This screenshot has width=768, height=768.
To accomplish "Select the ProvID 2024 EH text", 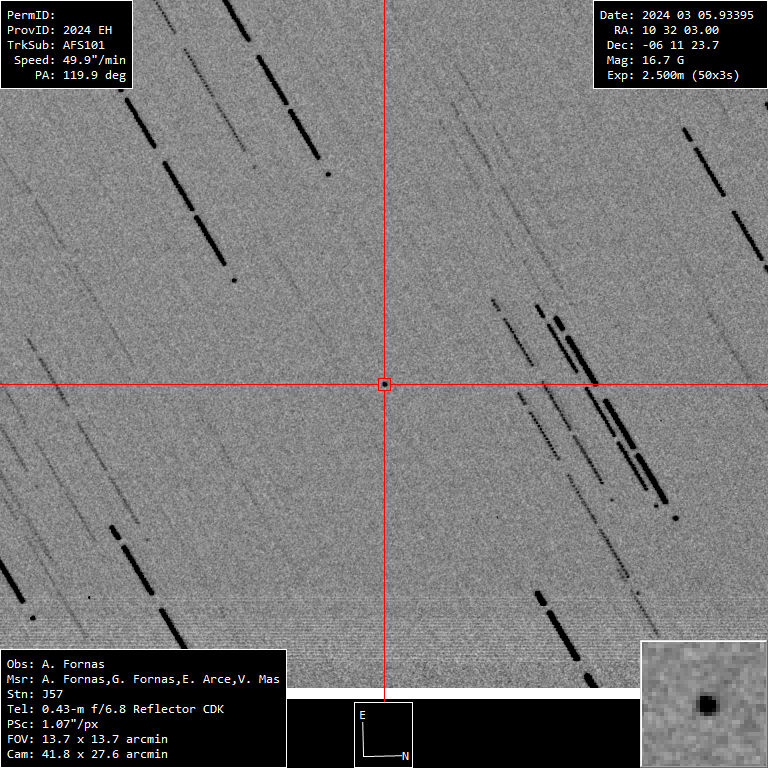I will [x=59, y=30].
